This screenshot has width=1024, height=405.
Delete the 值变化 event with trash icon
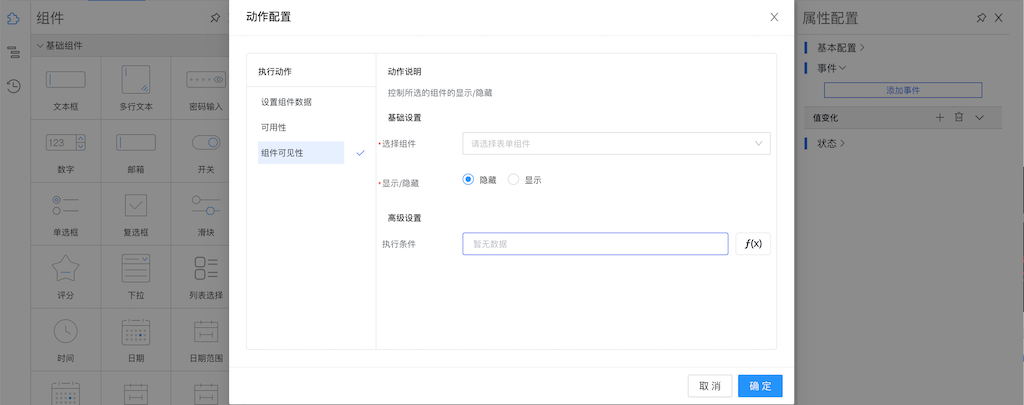coord(959,118)
